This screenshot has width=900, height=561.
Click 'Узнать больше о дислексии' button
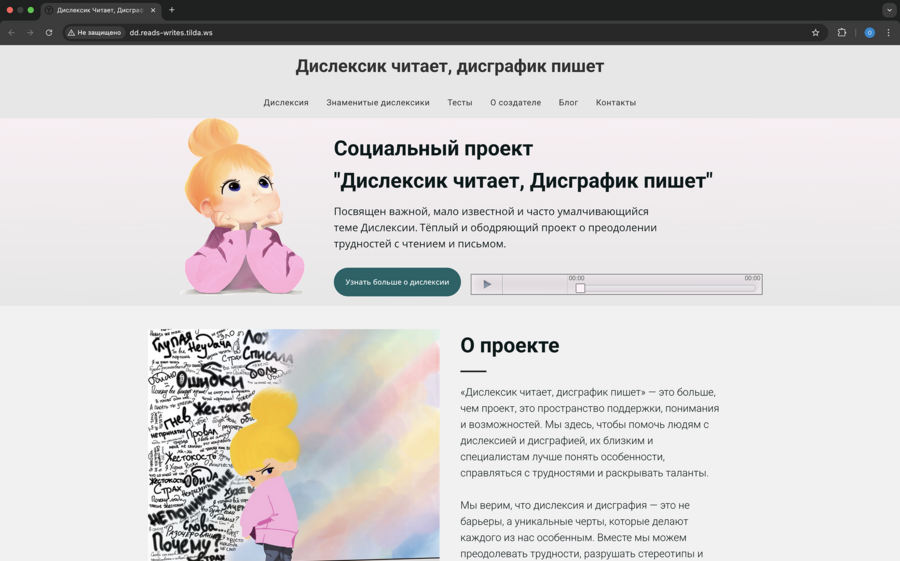(397, 282)
